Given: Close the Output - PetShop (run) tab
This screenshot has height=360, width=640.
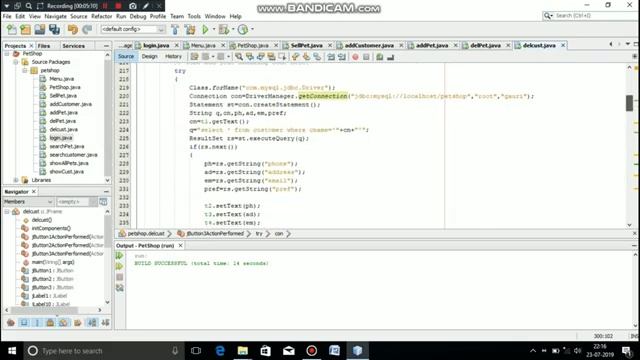Looking at the screenshot, I should pyautogui.click(x=180, y=245).
